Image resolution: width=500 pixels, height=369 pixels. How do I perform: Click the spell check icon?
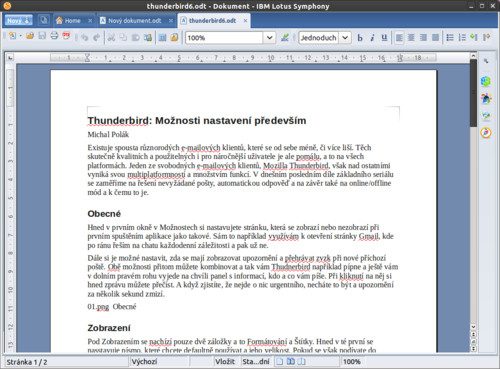(285, 37)
